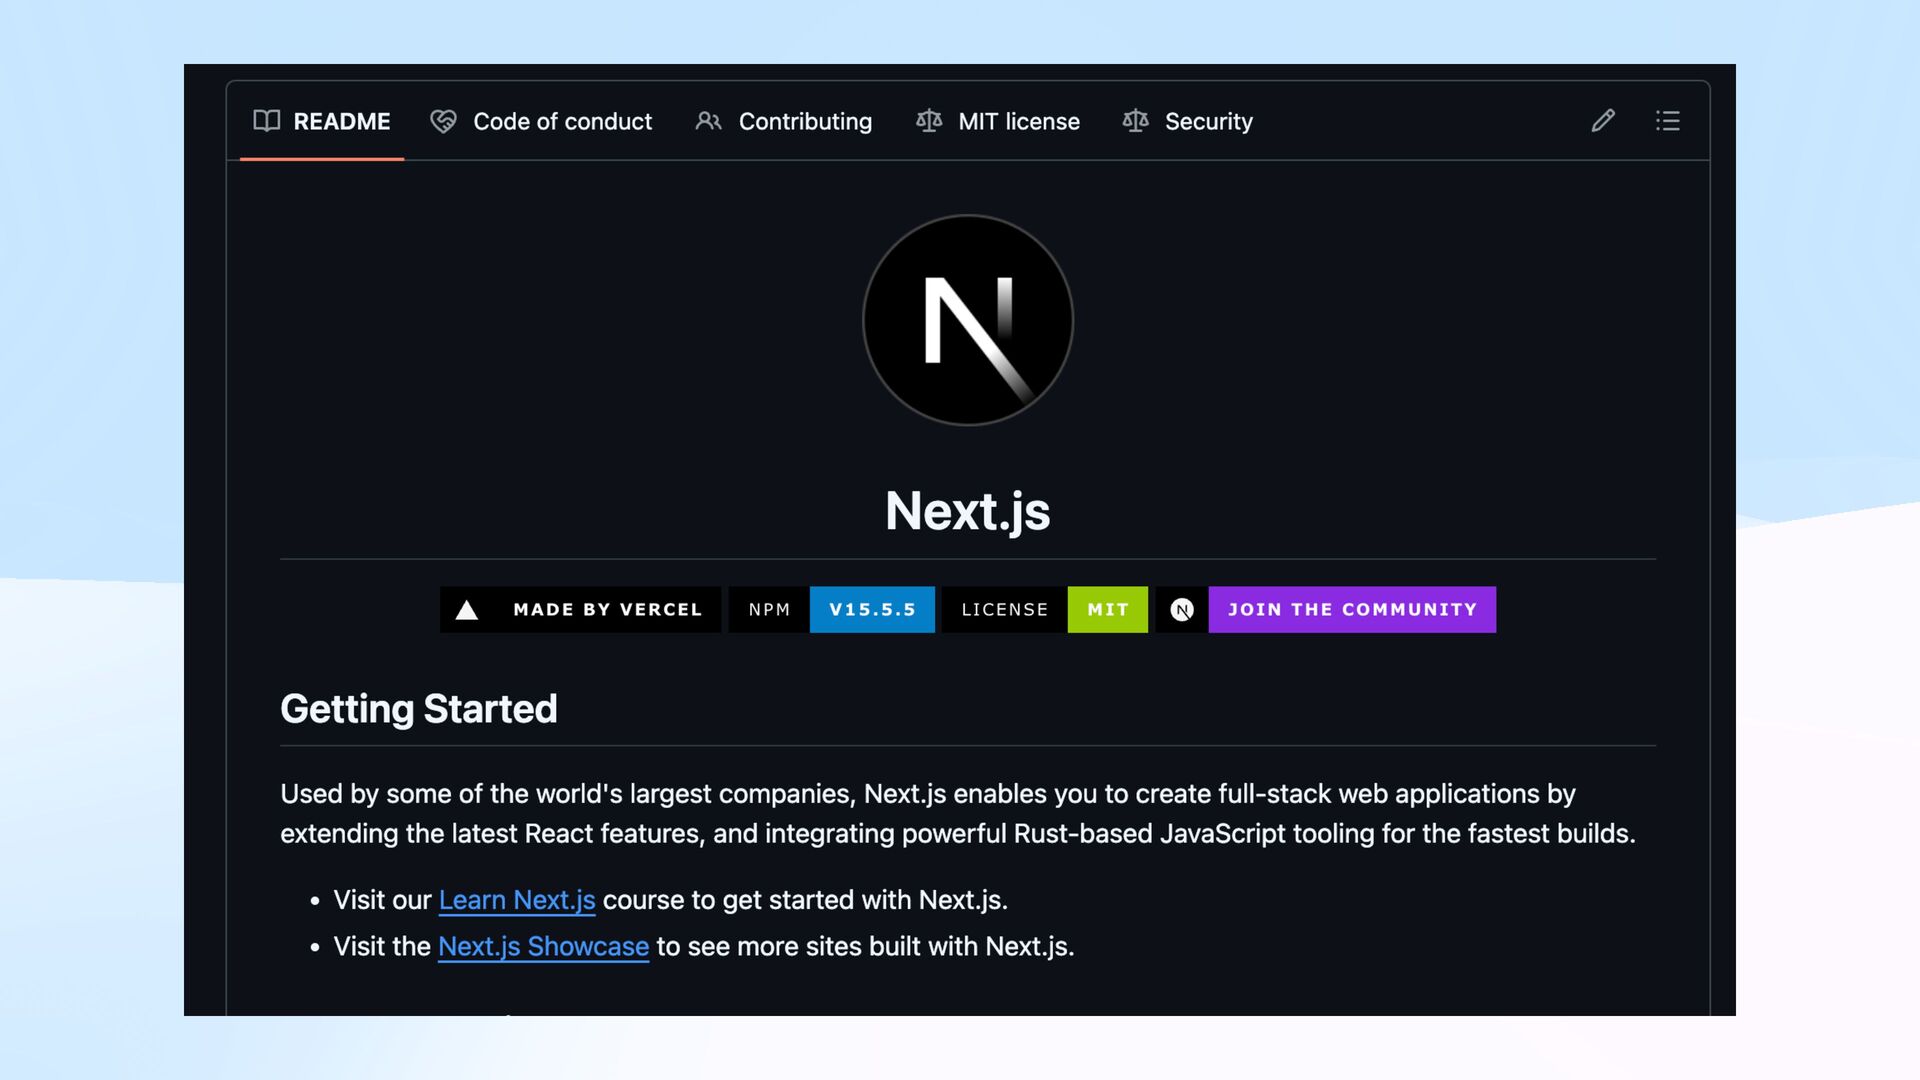Click the green MIT license badge
1920x1080 pixels.
click(x=1107, y=610)
